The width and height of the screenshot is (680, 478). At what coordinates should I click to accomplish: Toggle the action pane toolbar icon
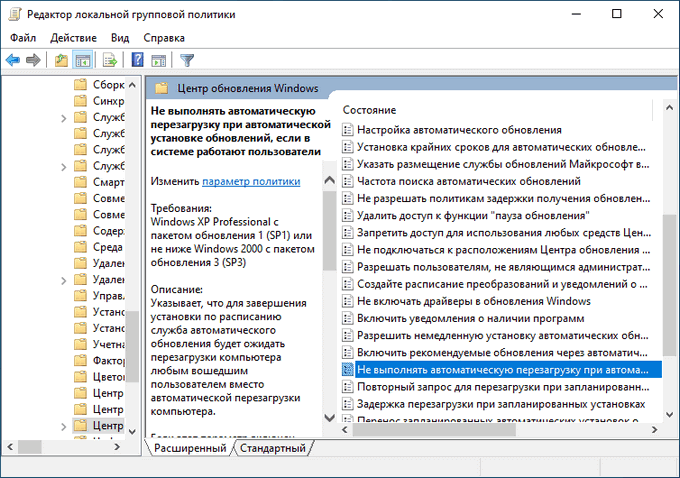click(x=159, y=60)
